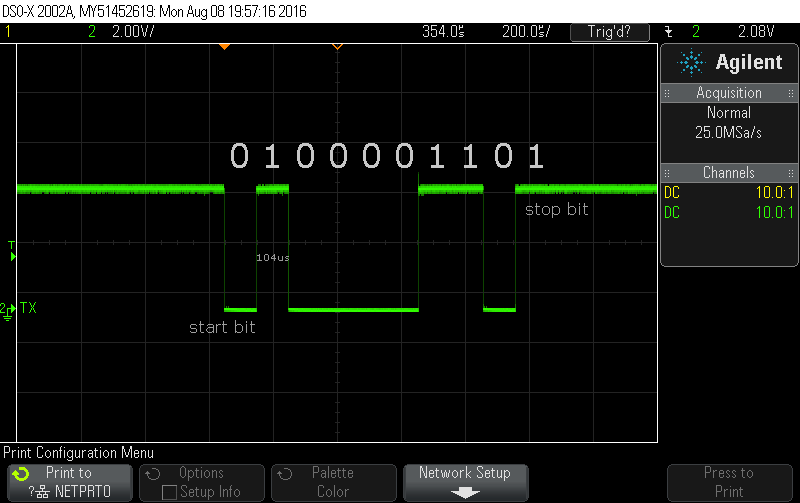The height and width of the screenshot is (503, 800).
Task: Click the falling edge trigger icon
Action: tap(668, 32)
